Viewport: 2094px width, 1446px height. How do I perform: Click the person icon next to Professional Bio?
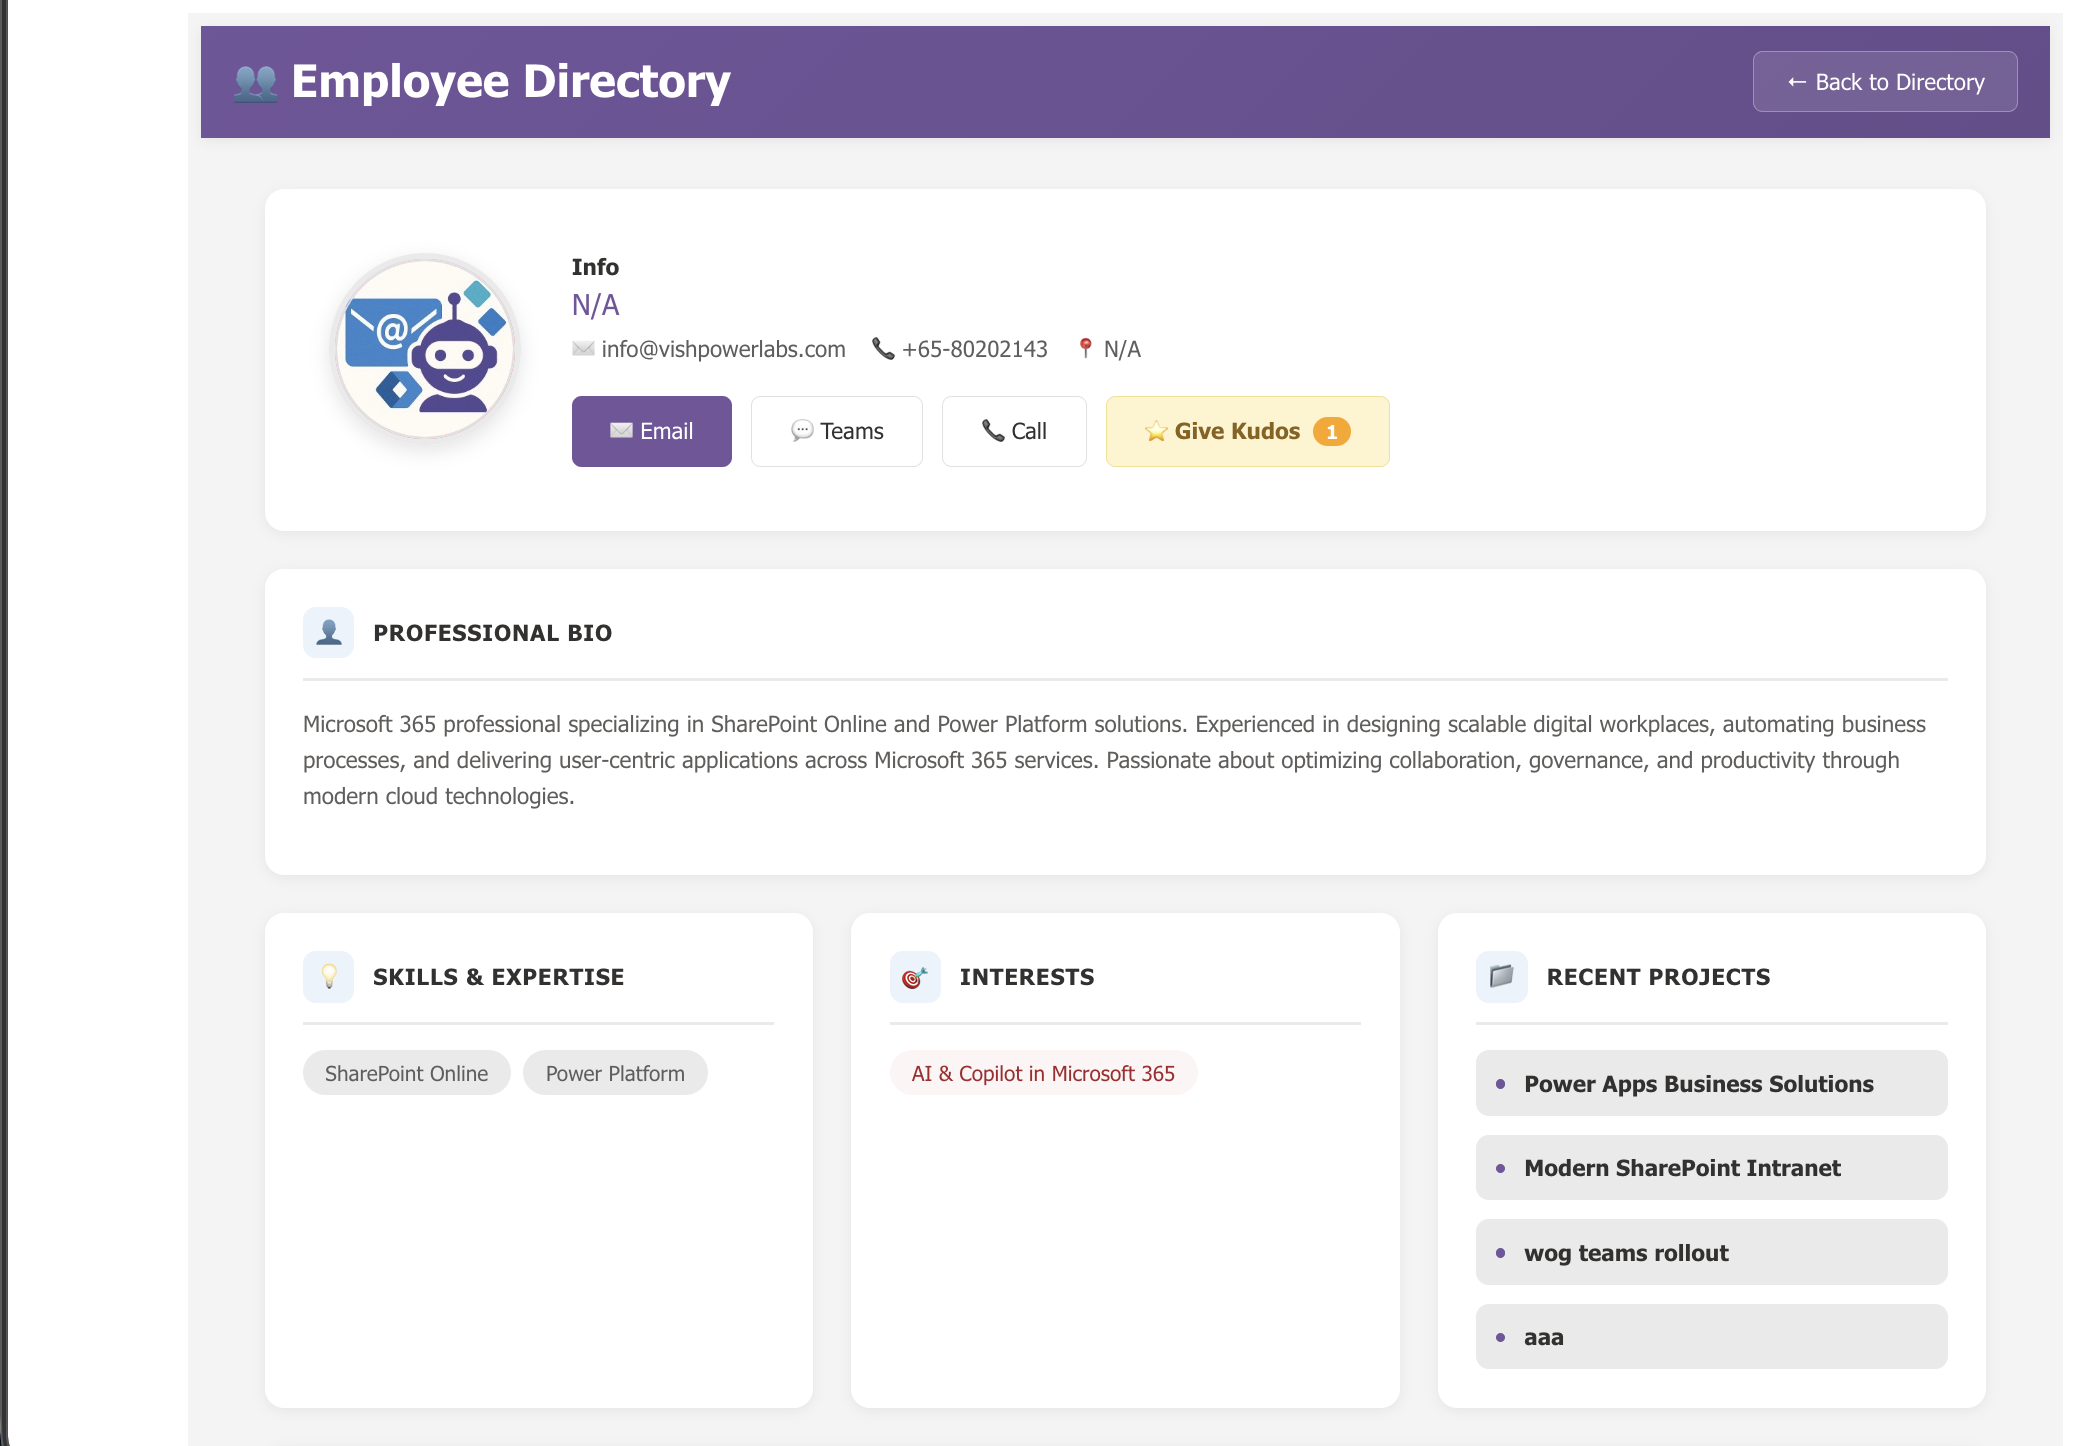[x=328, y=631]
